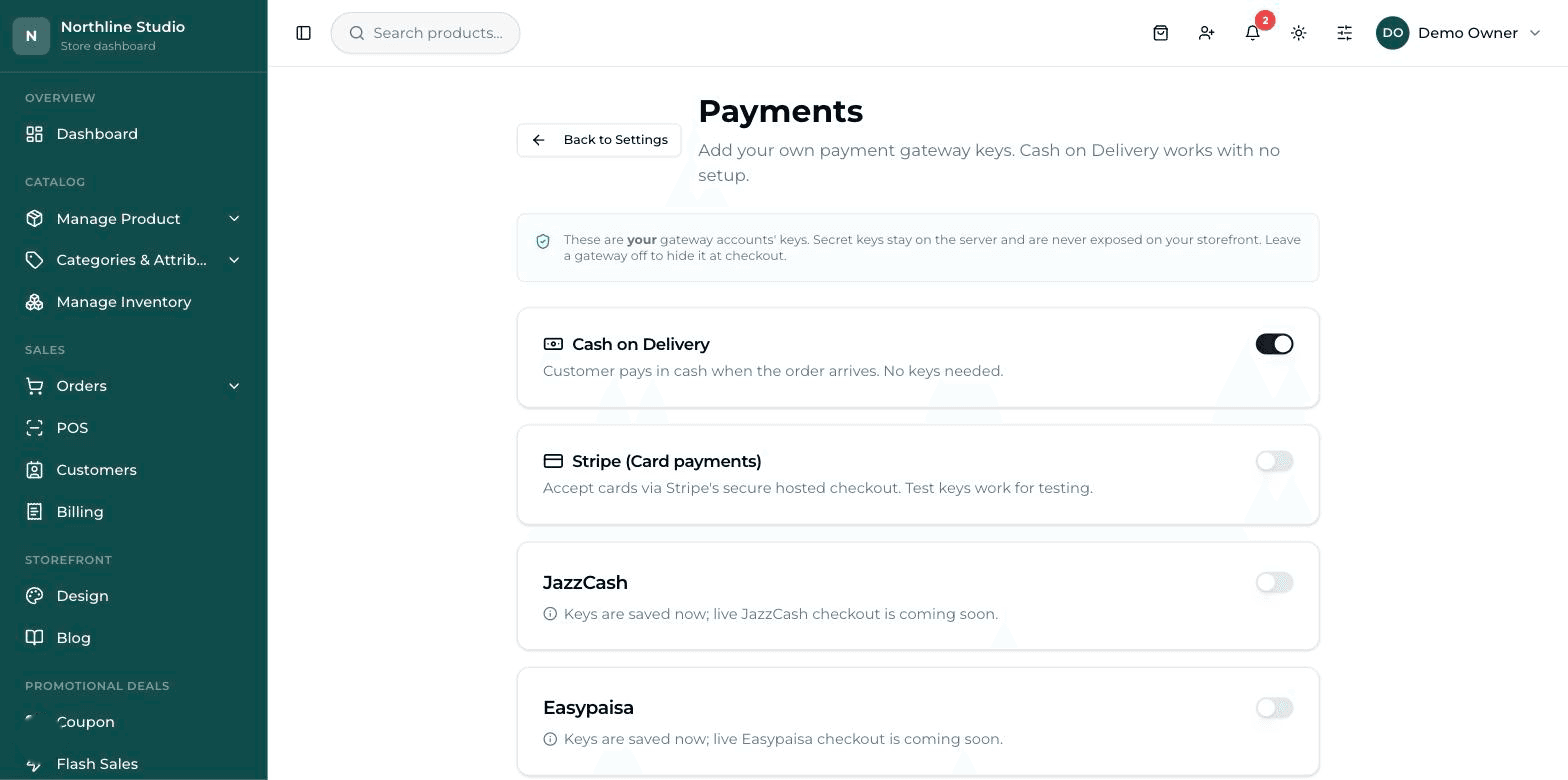Switch theme using the sun icon
The height and width of the screenshot is (780, 1568).
coord(1299,33)
